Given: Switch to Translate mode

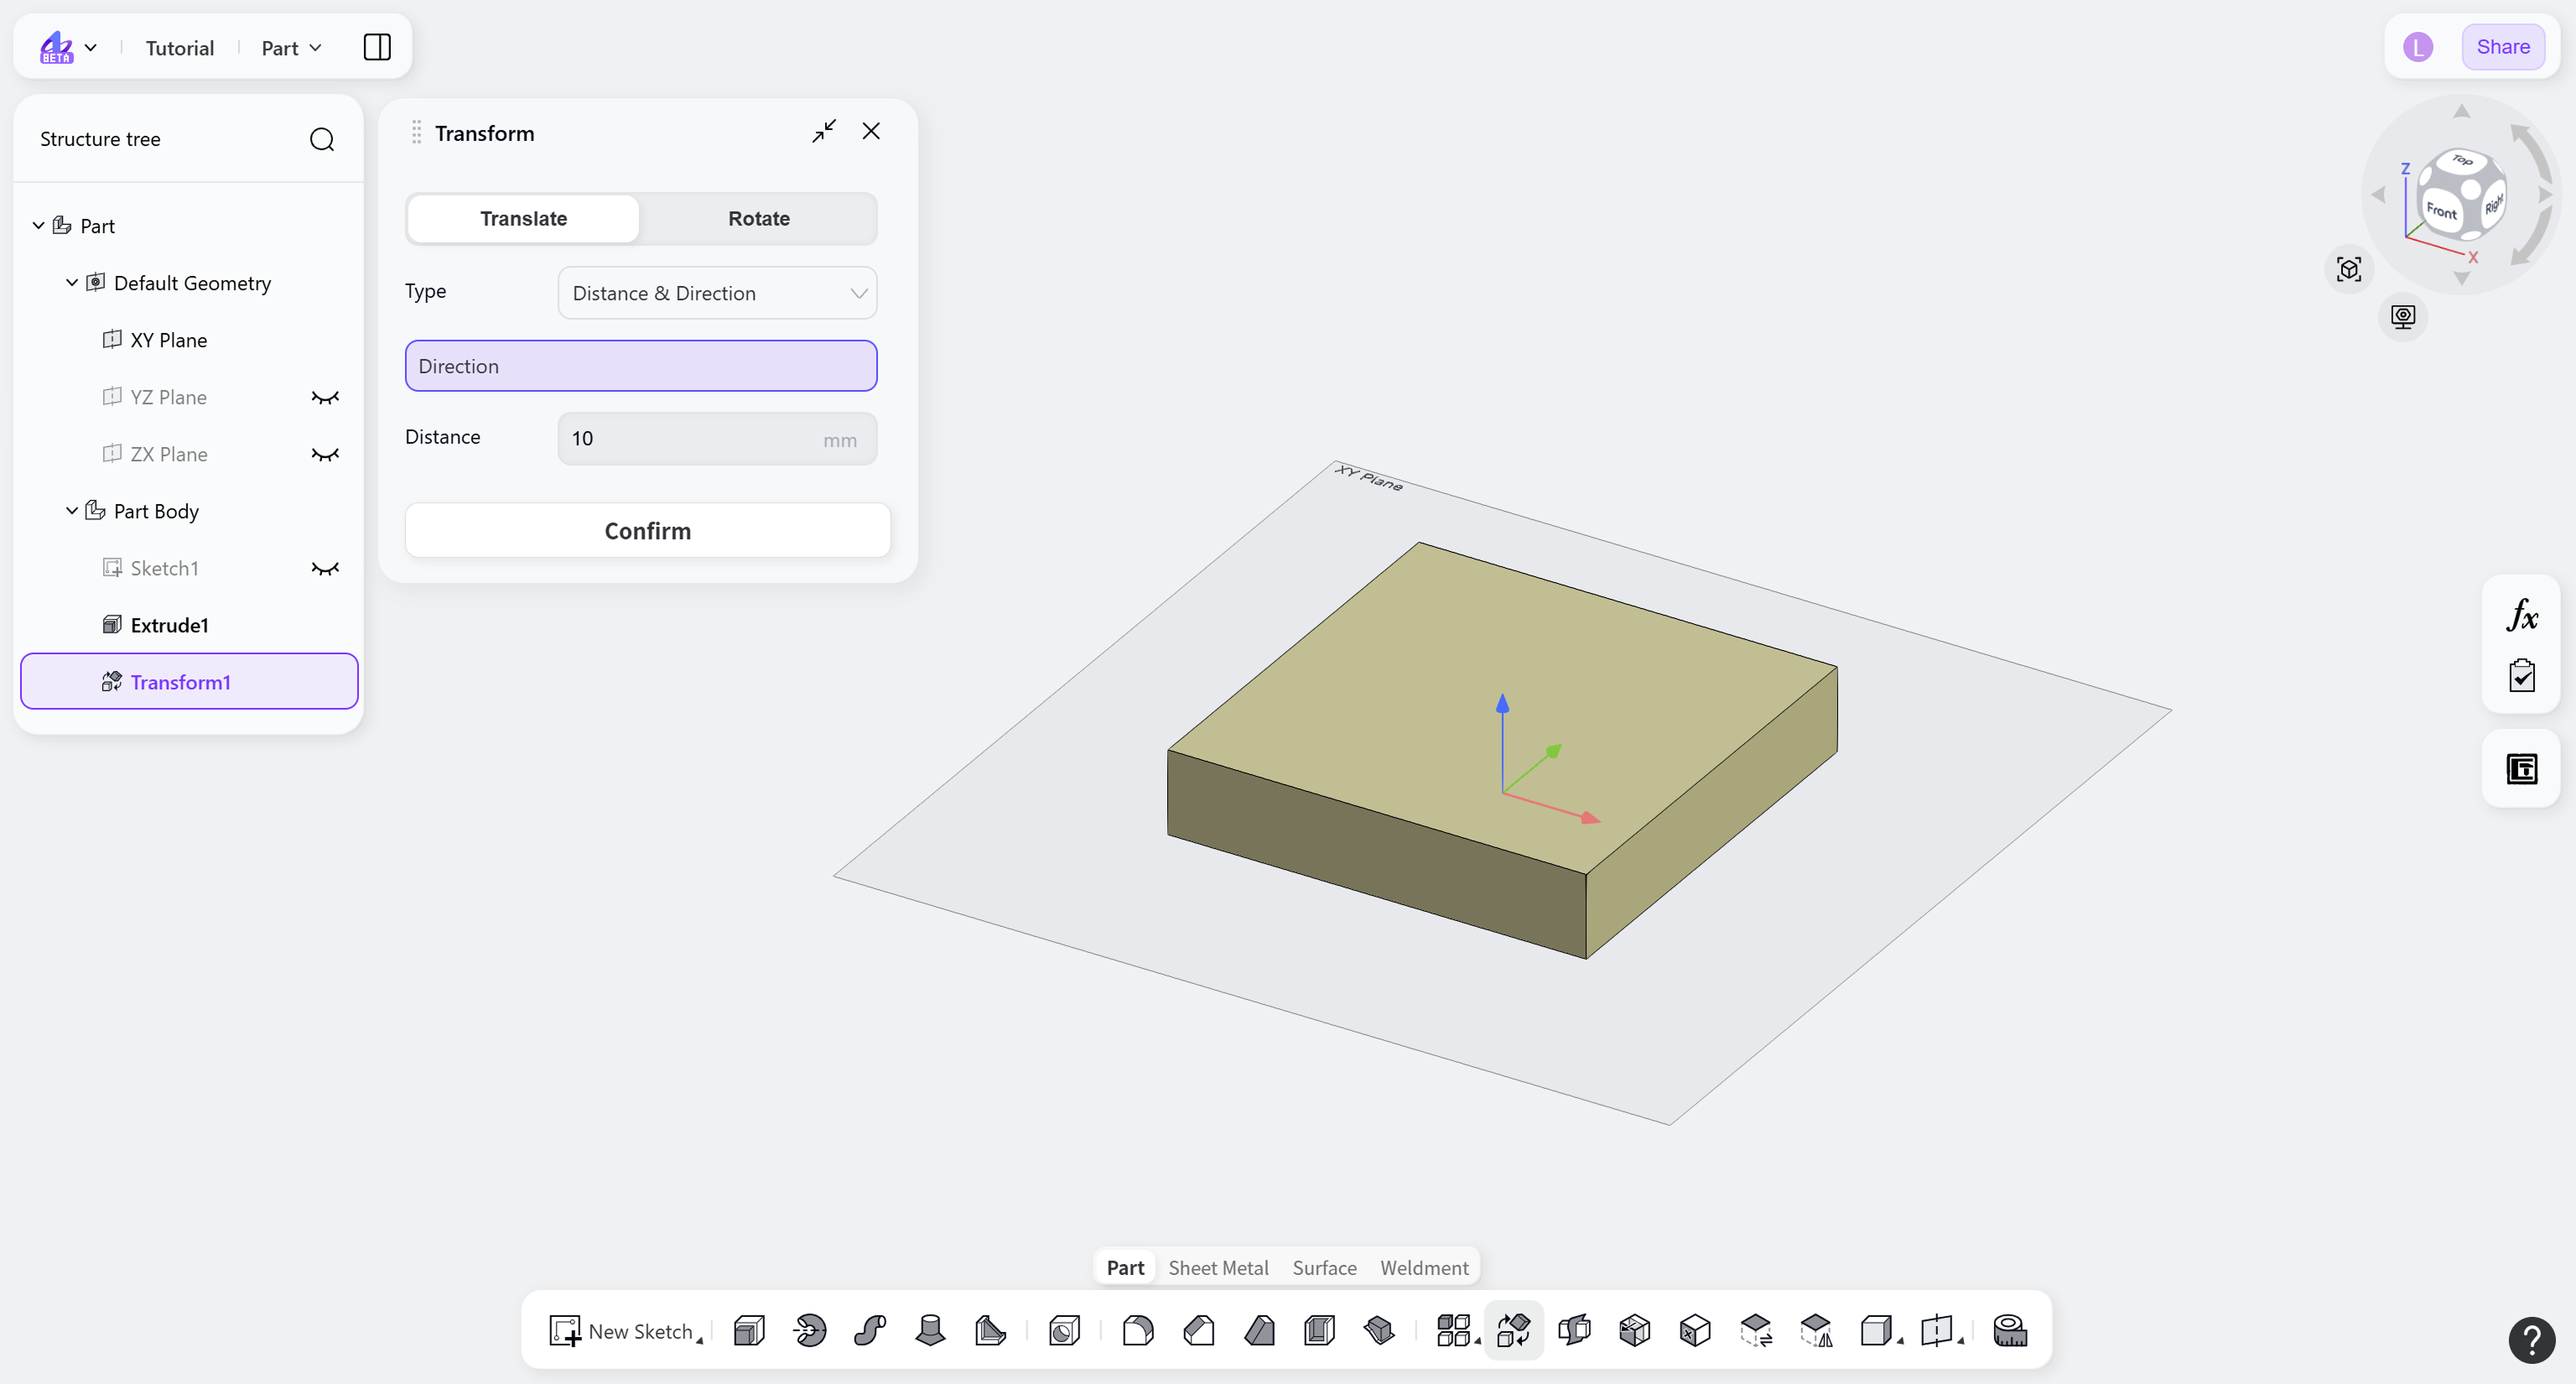Looking at the screenshot, I should click(523, 218).
